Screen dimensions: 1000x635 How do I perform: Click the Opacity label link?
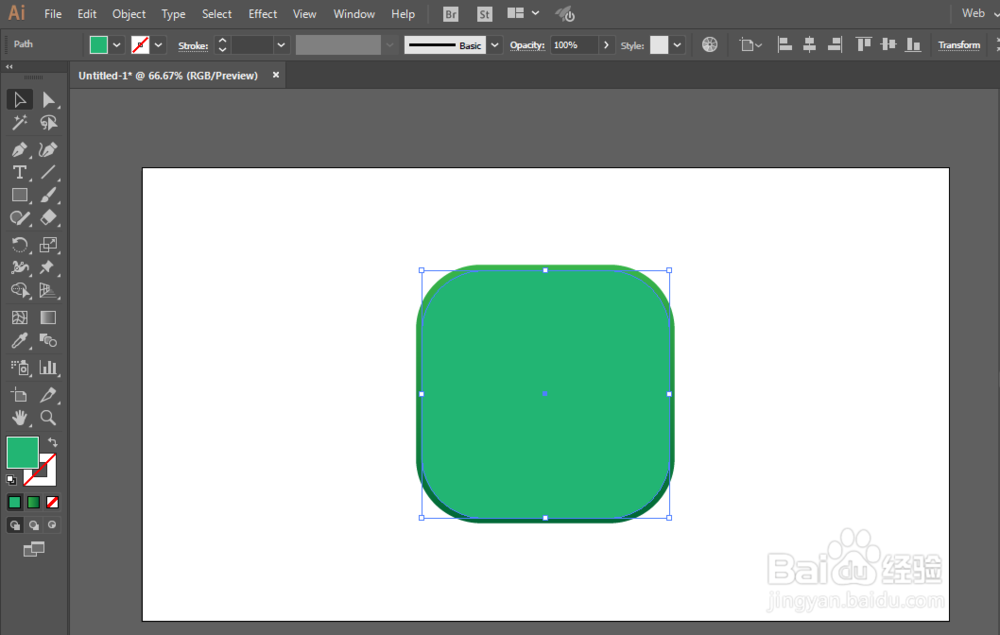pyautogui.click(x=527, y=45)
